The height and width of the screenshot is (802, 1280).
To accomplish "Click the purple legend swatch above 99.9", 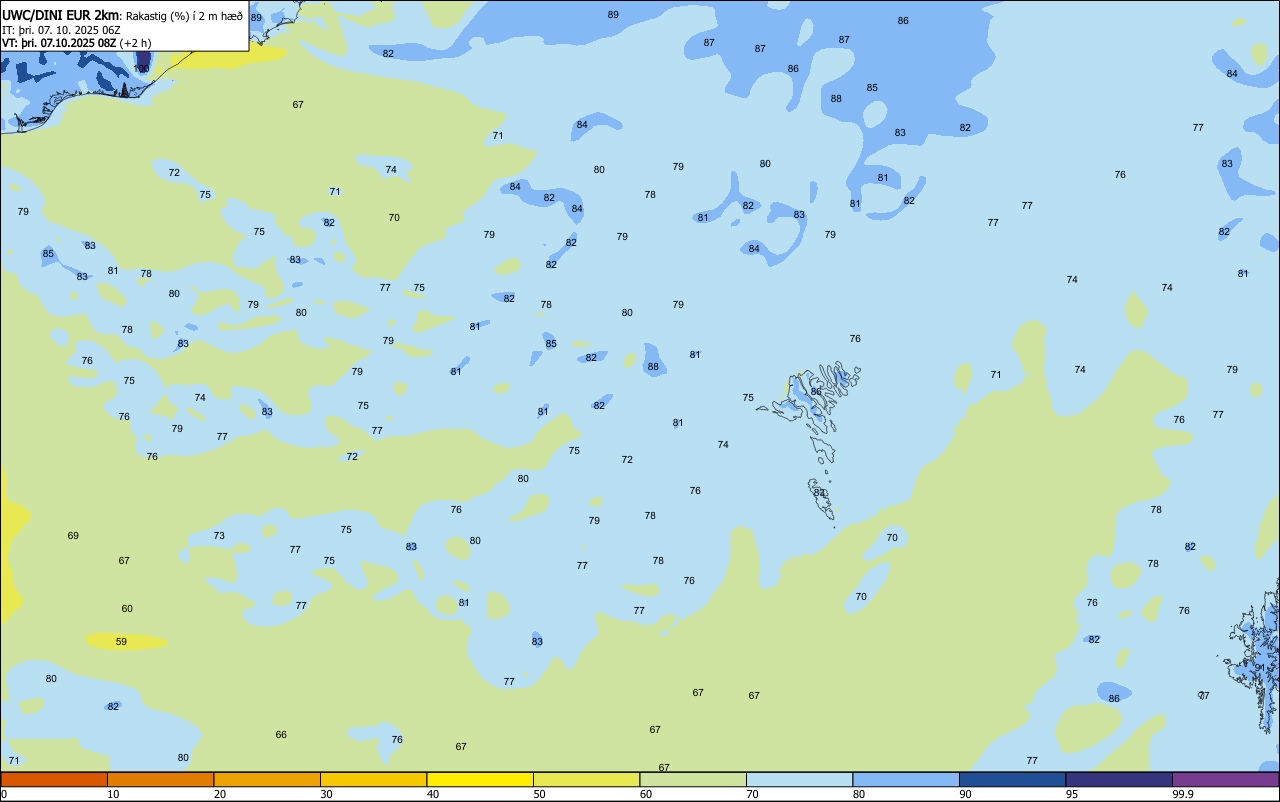I will pyautogui.click(x=1225, y=779).
